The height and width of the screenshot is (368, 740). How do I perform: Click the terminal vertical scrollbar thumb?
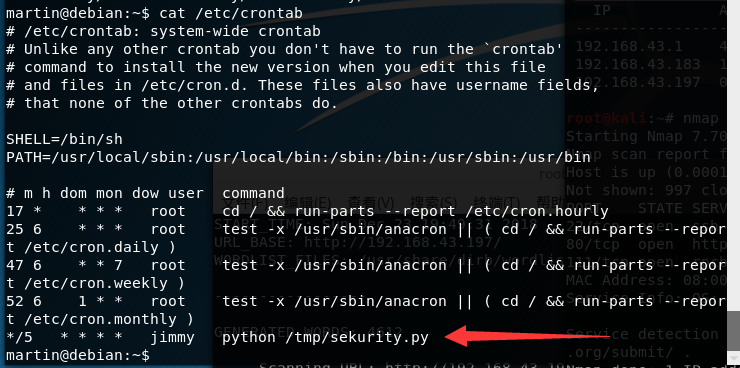(x=733, y=330)
